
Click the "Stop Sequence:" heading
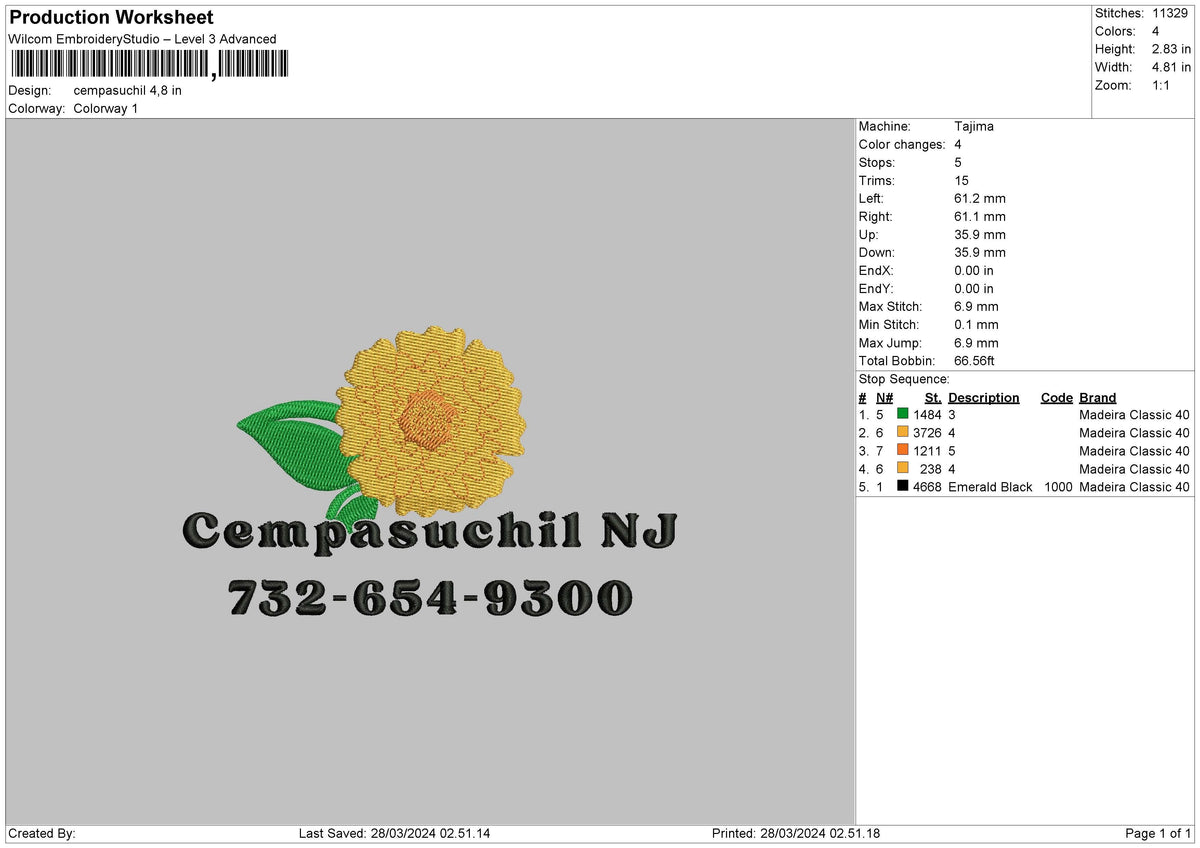pyautogui.click(x=904, y=379)
